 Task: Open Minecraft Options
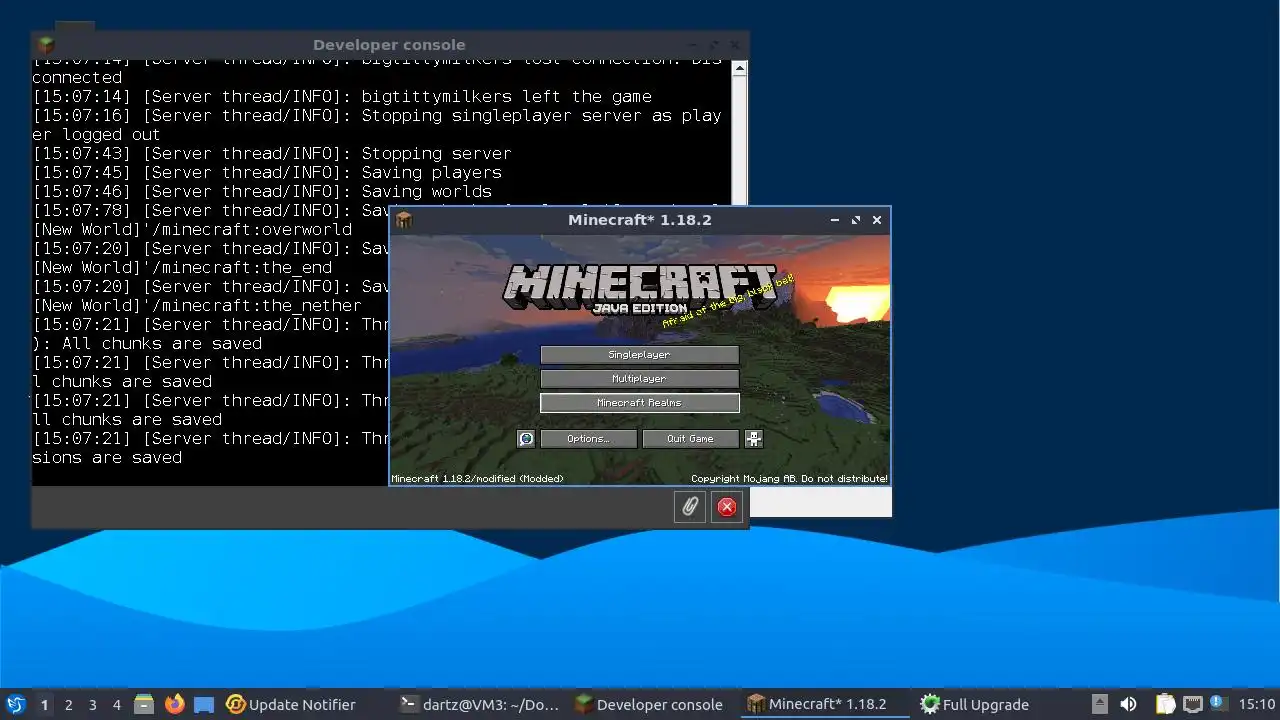pos(588,439)
